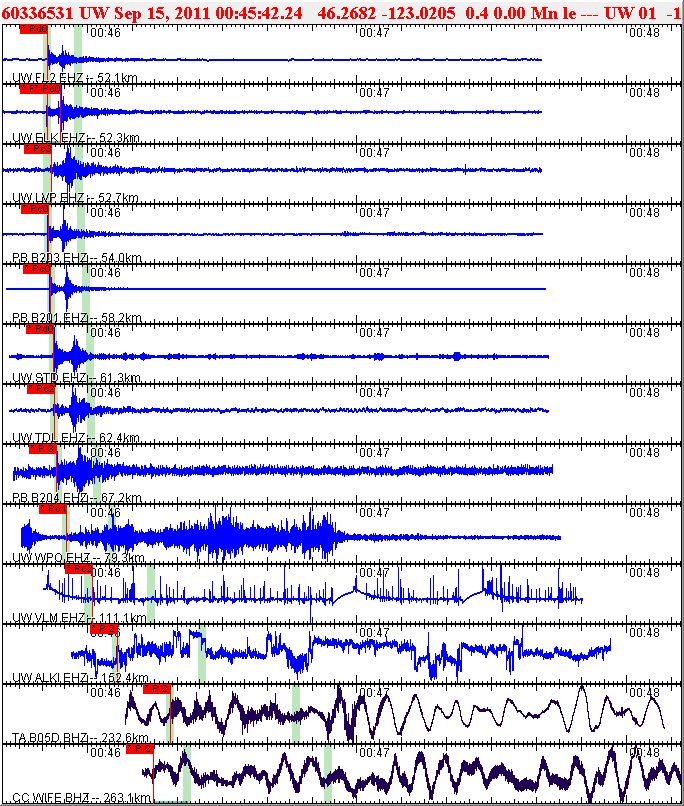Click station label PB B201 EHZ 58.2km
The width and height of the screenshot is (684, 806).
(x=77, y=318)
